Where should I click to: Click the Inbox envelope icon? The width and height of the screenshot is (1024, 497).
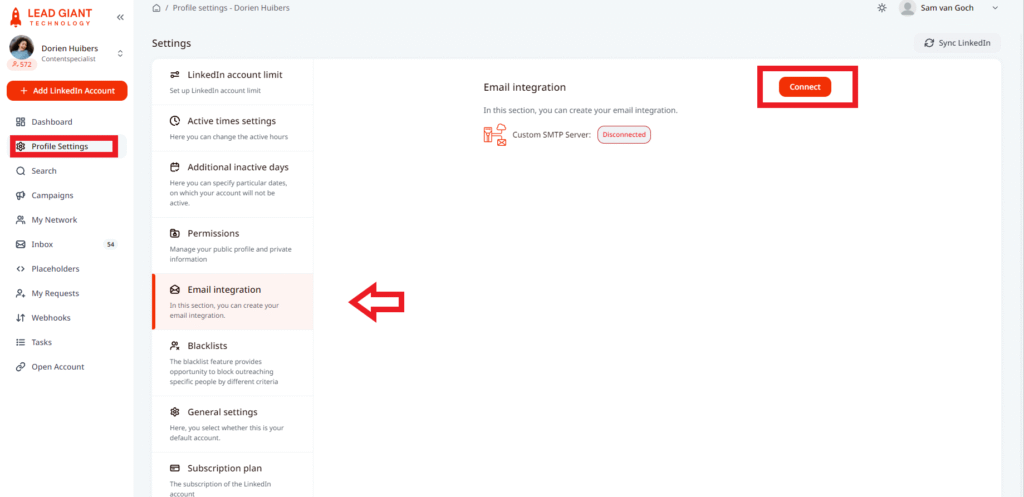(21, 244)
